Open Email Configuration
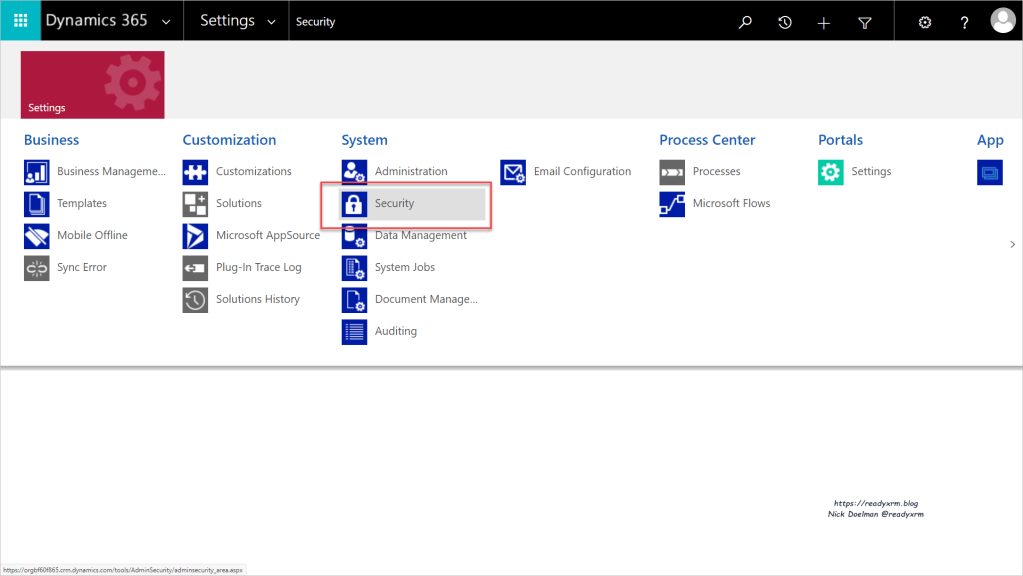1023x576 pixels. pos(581,172)
